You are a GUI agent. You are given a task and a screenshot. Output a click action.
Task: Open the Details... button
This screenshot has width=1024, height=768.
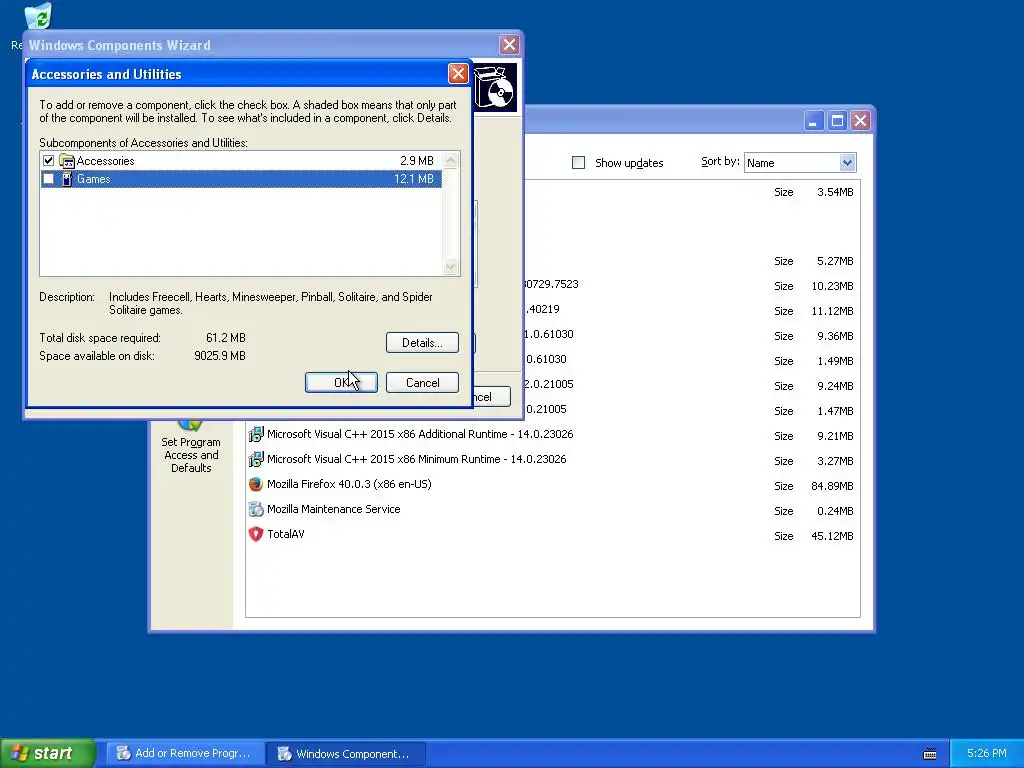[x=422, y=343]
